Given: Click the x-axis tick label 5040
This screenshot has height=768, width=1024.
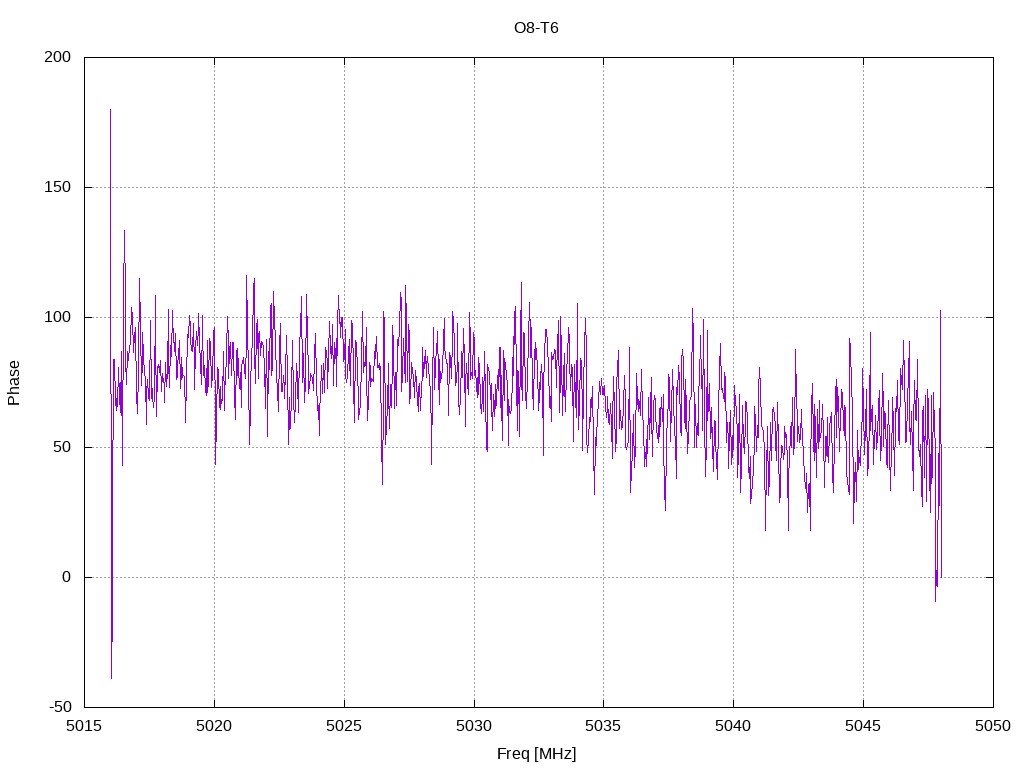Looking at the screenshot, I should (733, 726).
